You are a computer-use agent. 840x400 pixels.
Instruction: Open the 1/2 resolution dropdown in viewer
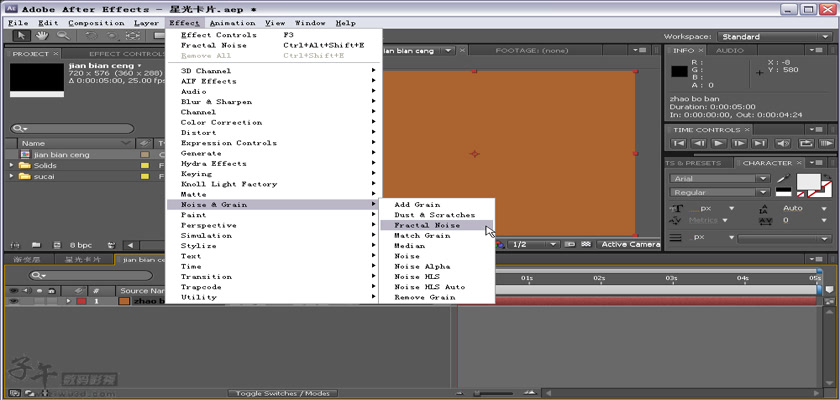tap(533, 244)
